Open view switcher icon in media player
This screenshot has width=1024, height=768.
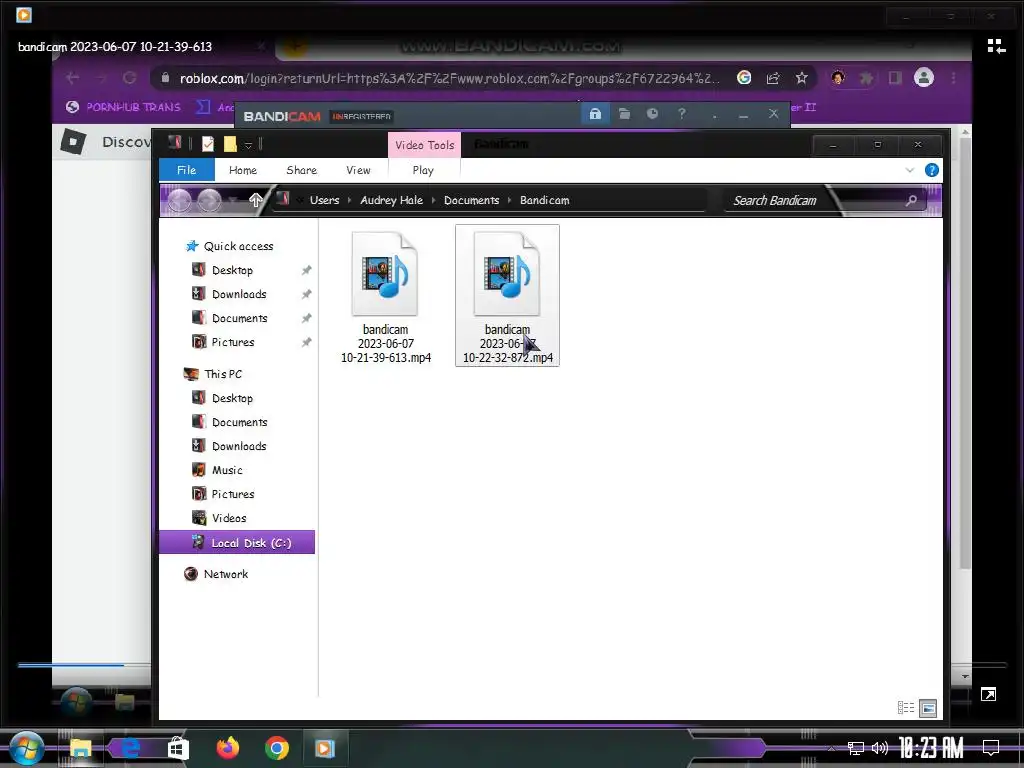pyautogui.click(x=996, y=46)
